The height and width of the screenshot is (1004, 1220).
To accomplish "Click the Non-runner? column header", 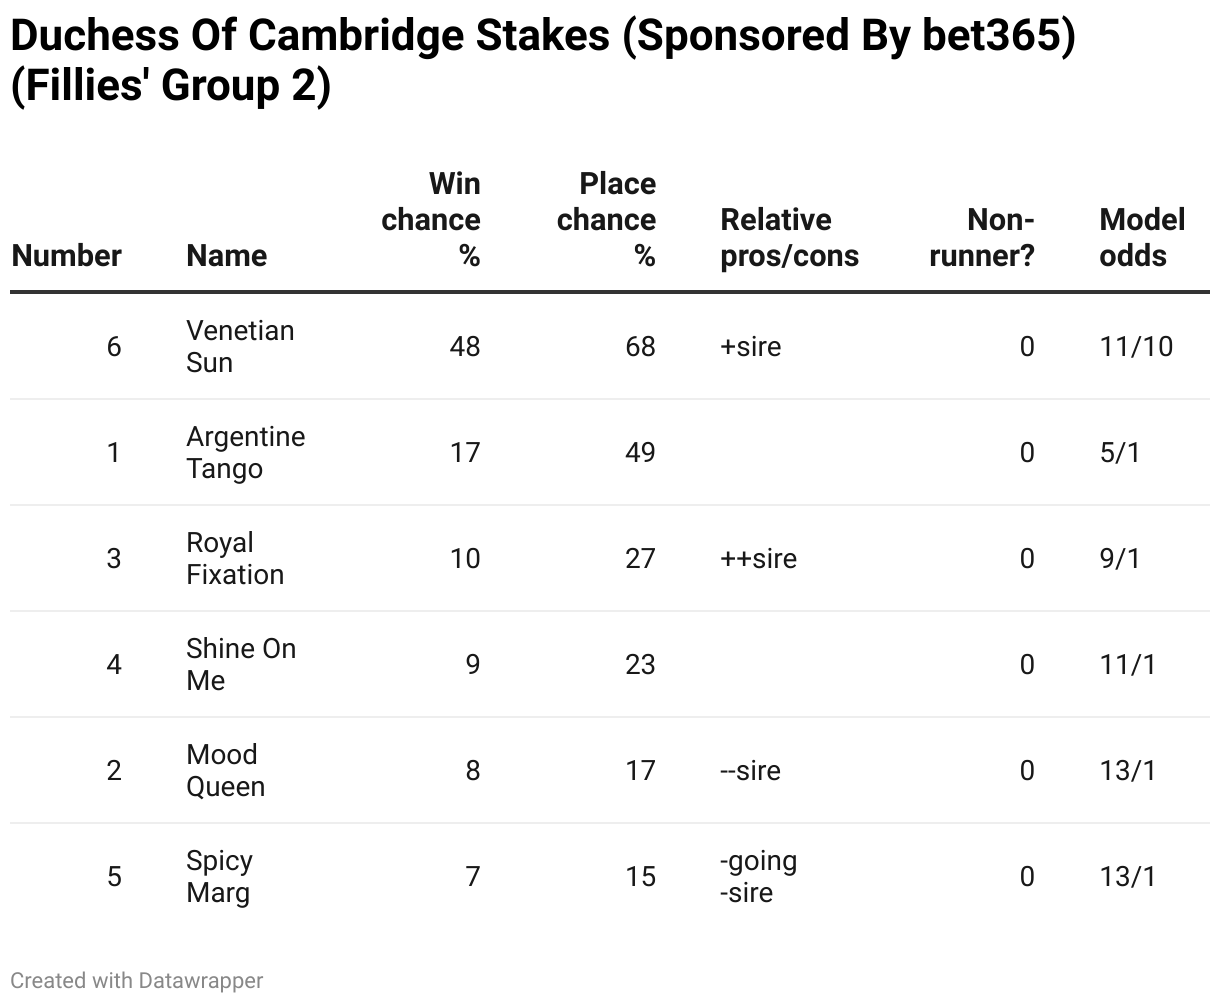I will [982, 238].
